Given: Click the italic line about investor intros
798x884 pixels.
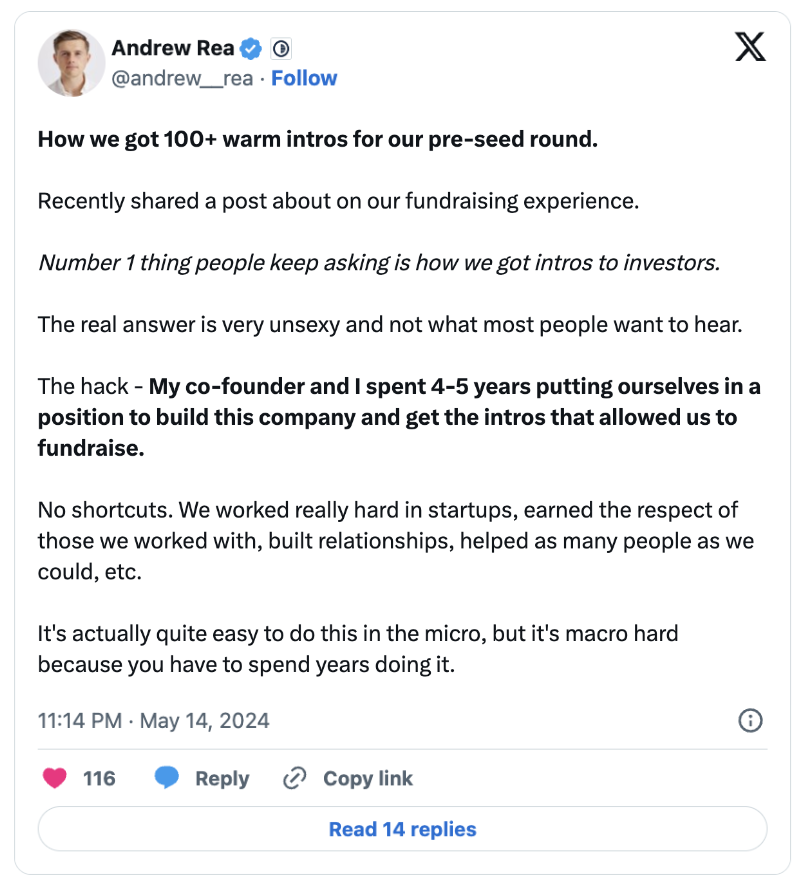Looking at the screenshot, I should [x=379, y=263].
